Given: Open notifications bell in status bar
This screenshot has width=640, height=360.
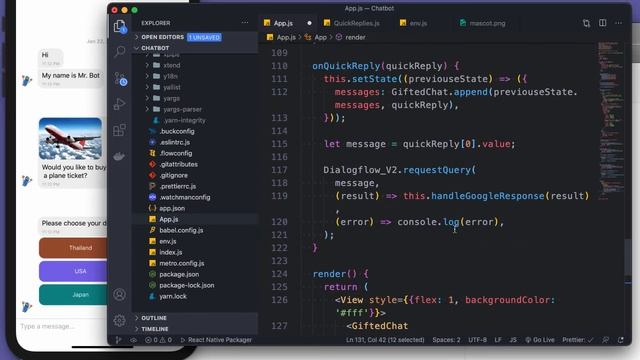Looking at the screenshot, I should [x=621, y=340].
